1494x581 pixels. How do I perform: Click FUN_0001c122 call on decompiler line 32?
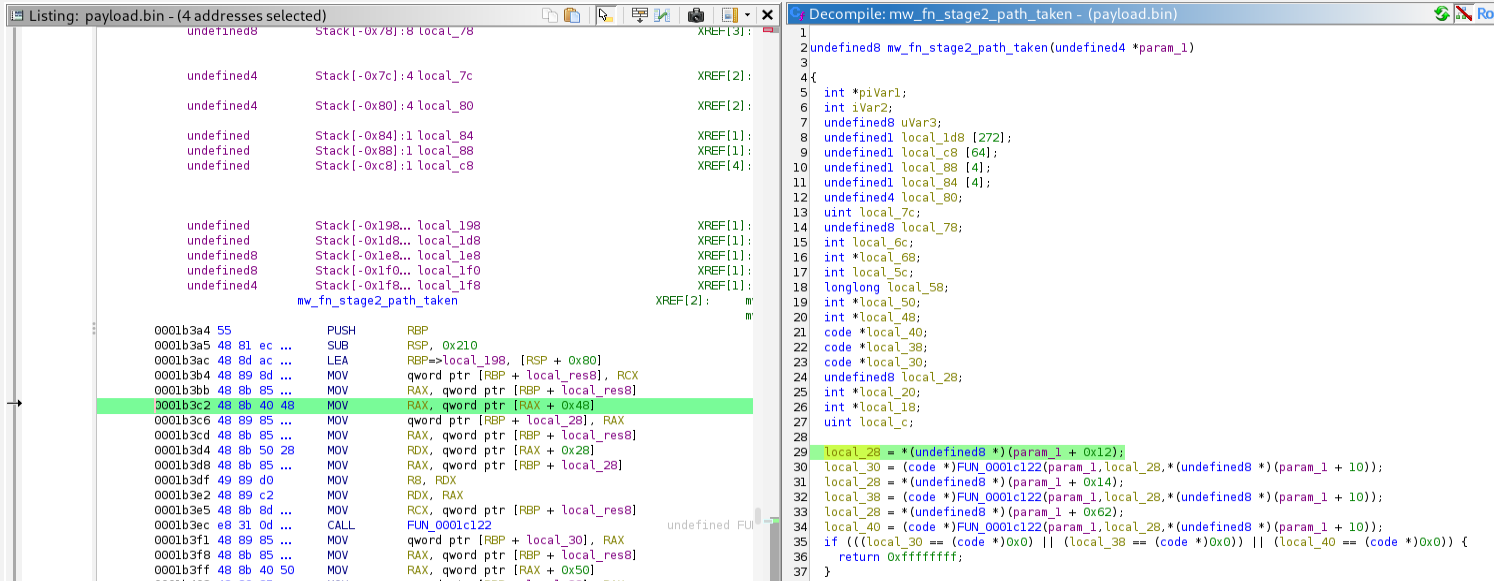pos(1000,497)
